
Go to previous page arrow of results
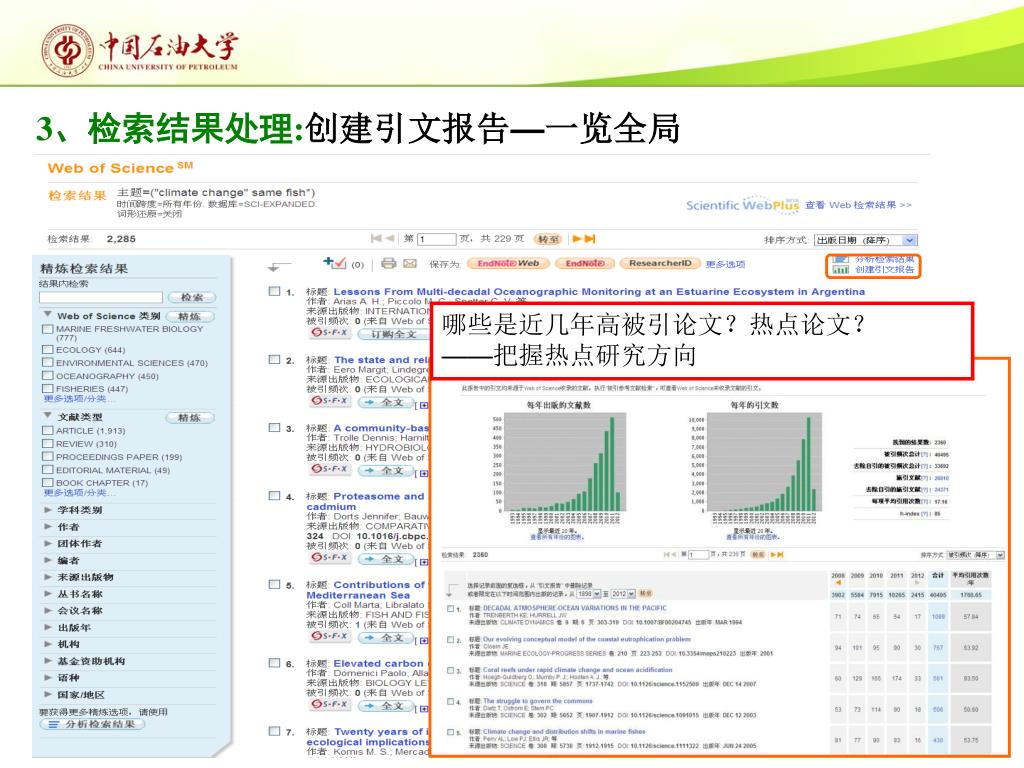[x=390, y=239]
